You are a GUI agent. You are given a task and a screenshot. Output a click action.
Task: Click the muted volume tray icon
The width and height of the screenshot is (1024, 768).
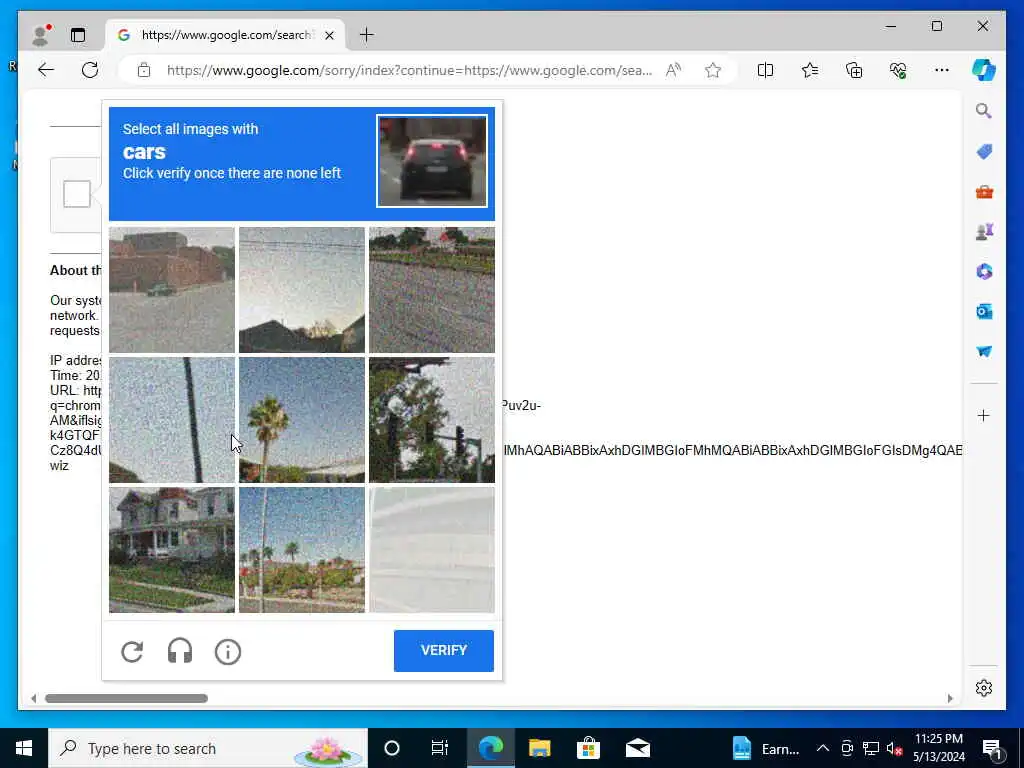tap(895, 748)
